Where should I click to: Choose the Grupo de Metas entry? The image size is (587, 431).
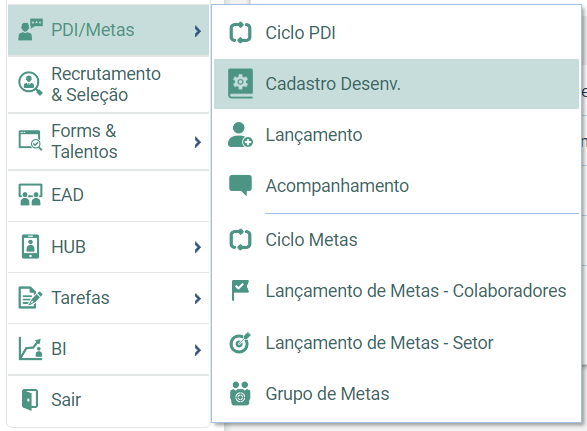coord(396,394)
